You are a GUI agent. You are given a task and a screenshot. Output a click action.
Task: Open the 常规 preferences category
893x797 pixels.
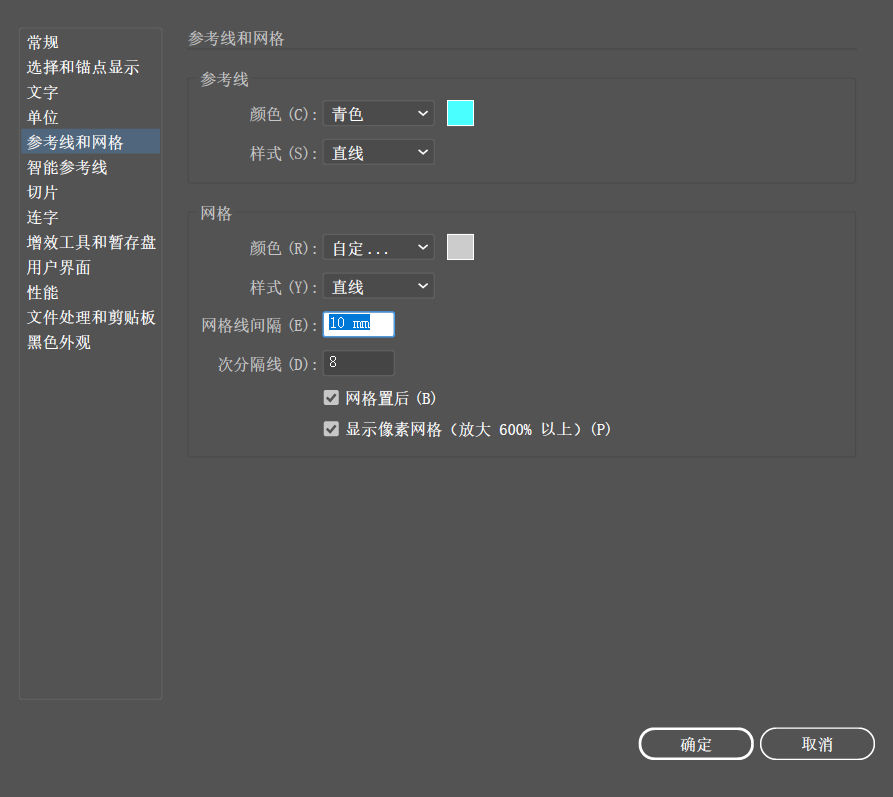point(43,42)
